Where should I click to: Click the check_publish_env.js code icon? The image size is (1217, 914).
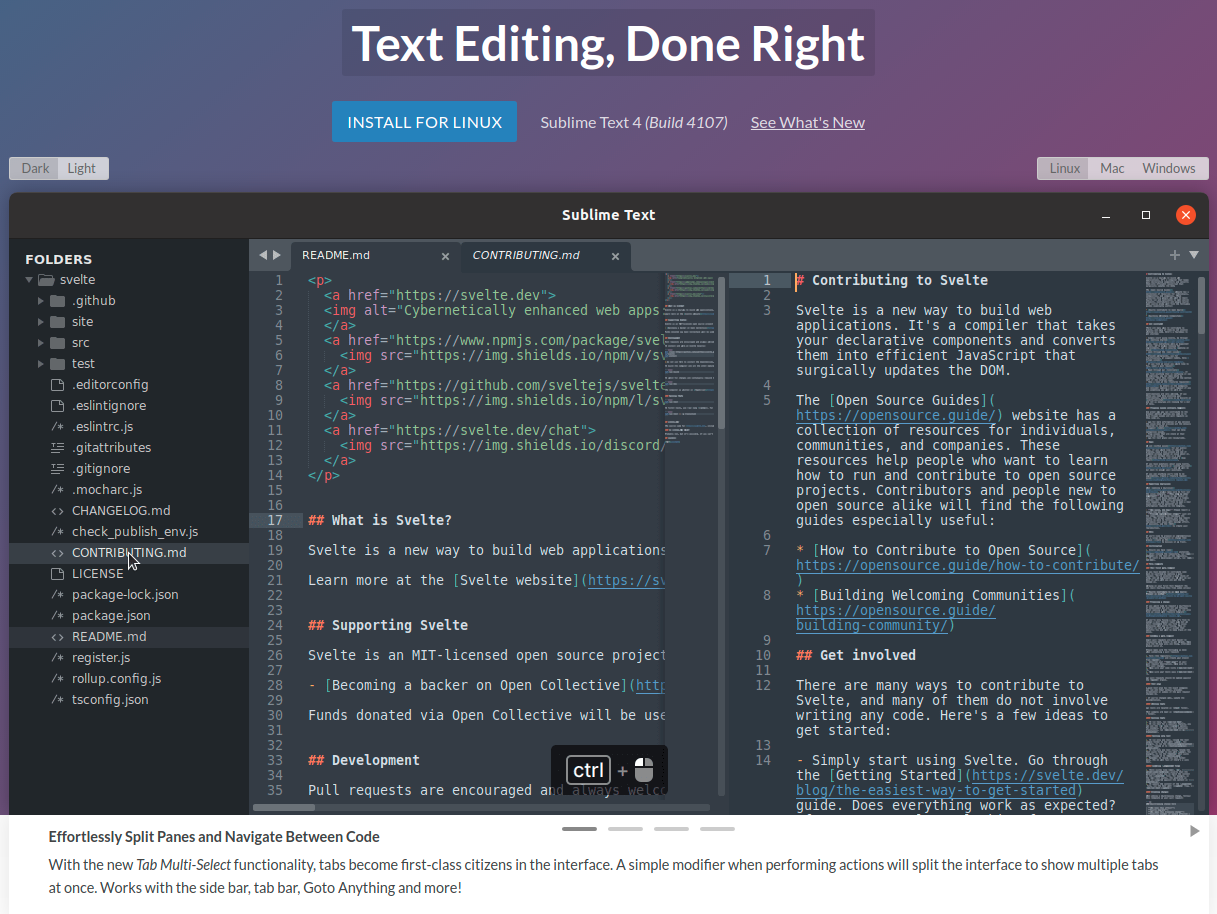pyautogui.click(x=57, y=532)
